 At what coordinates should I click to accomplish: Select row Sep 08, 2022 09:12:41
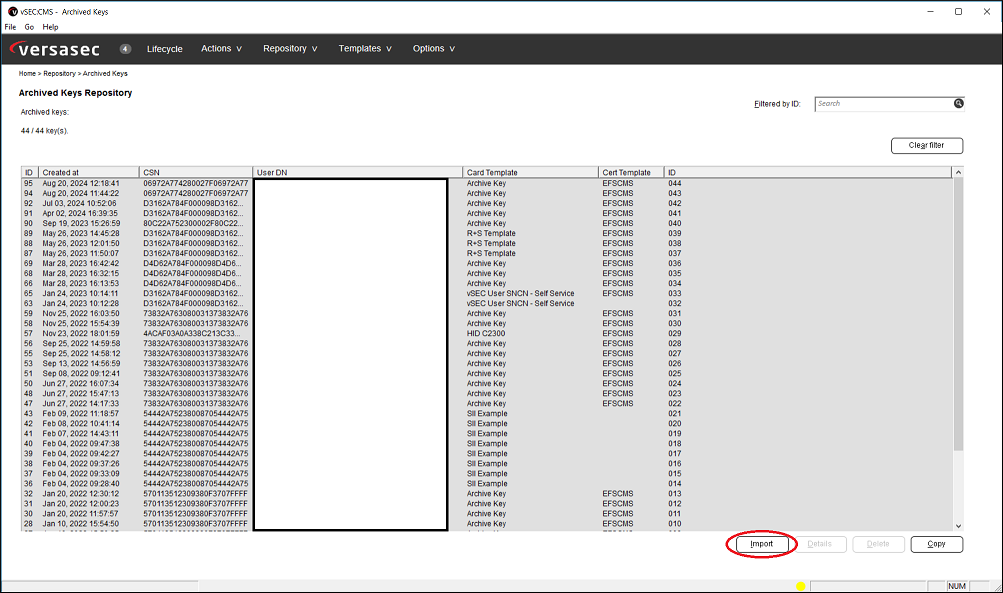pyautogui.click(x=487, y=374)
